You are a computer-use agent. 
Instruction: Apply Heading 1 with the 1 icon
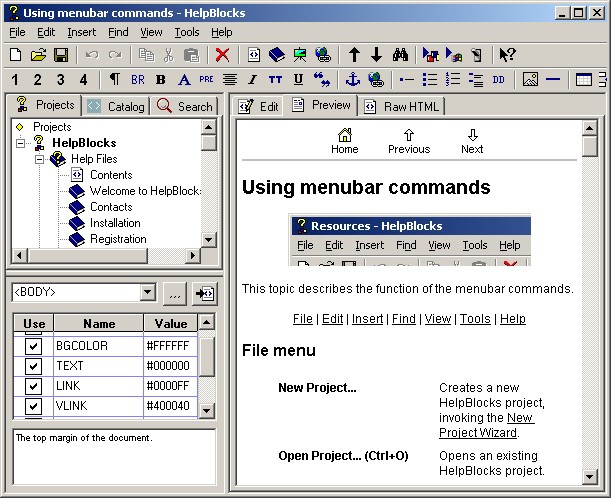tap(15, 80)
